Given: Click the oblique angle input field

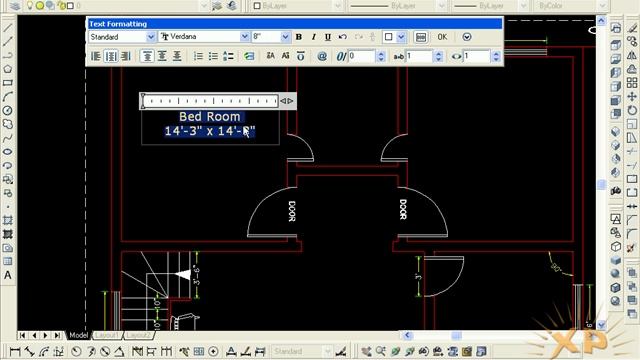Looking at the screenshot, I should (362, 56).
